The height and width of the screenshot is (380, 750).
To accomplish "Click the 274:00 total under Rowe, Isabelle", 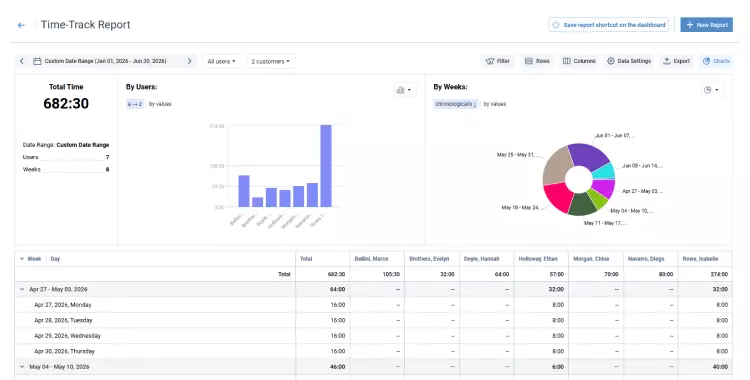I will pos(719,274).
